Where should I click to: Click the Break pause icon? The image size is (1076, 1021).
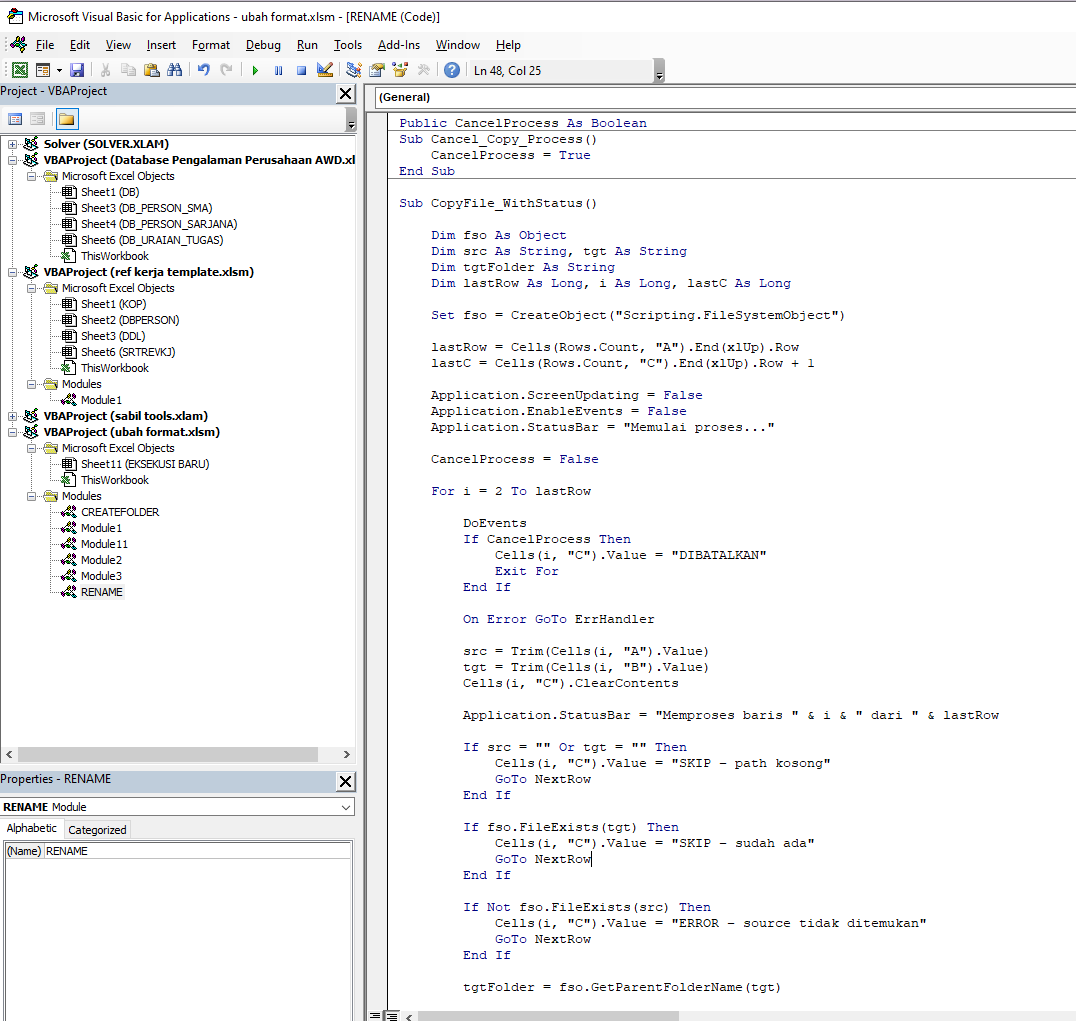(278, 70)
